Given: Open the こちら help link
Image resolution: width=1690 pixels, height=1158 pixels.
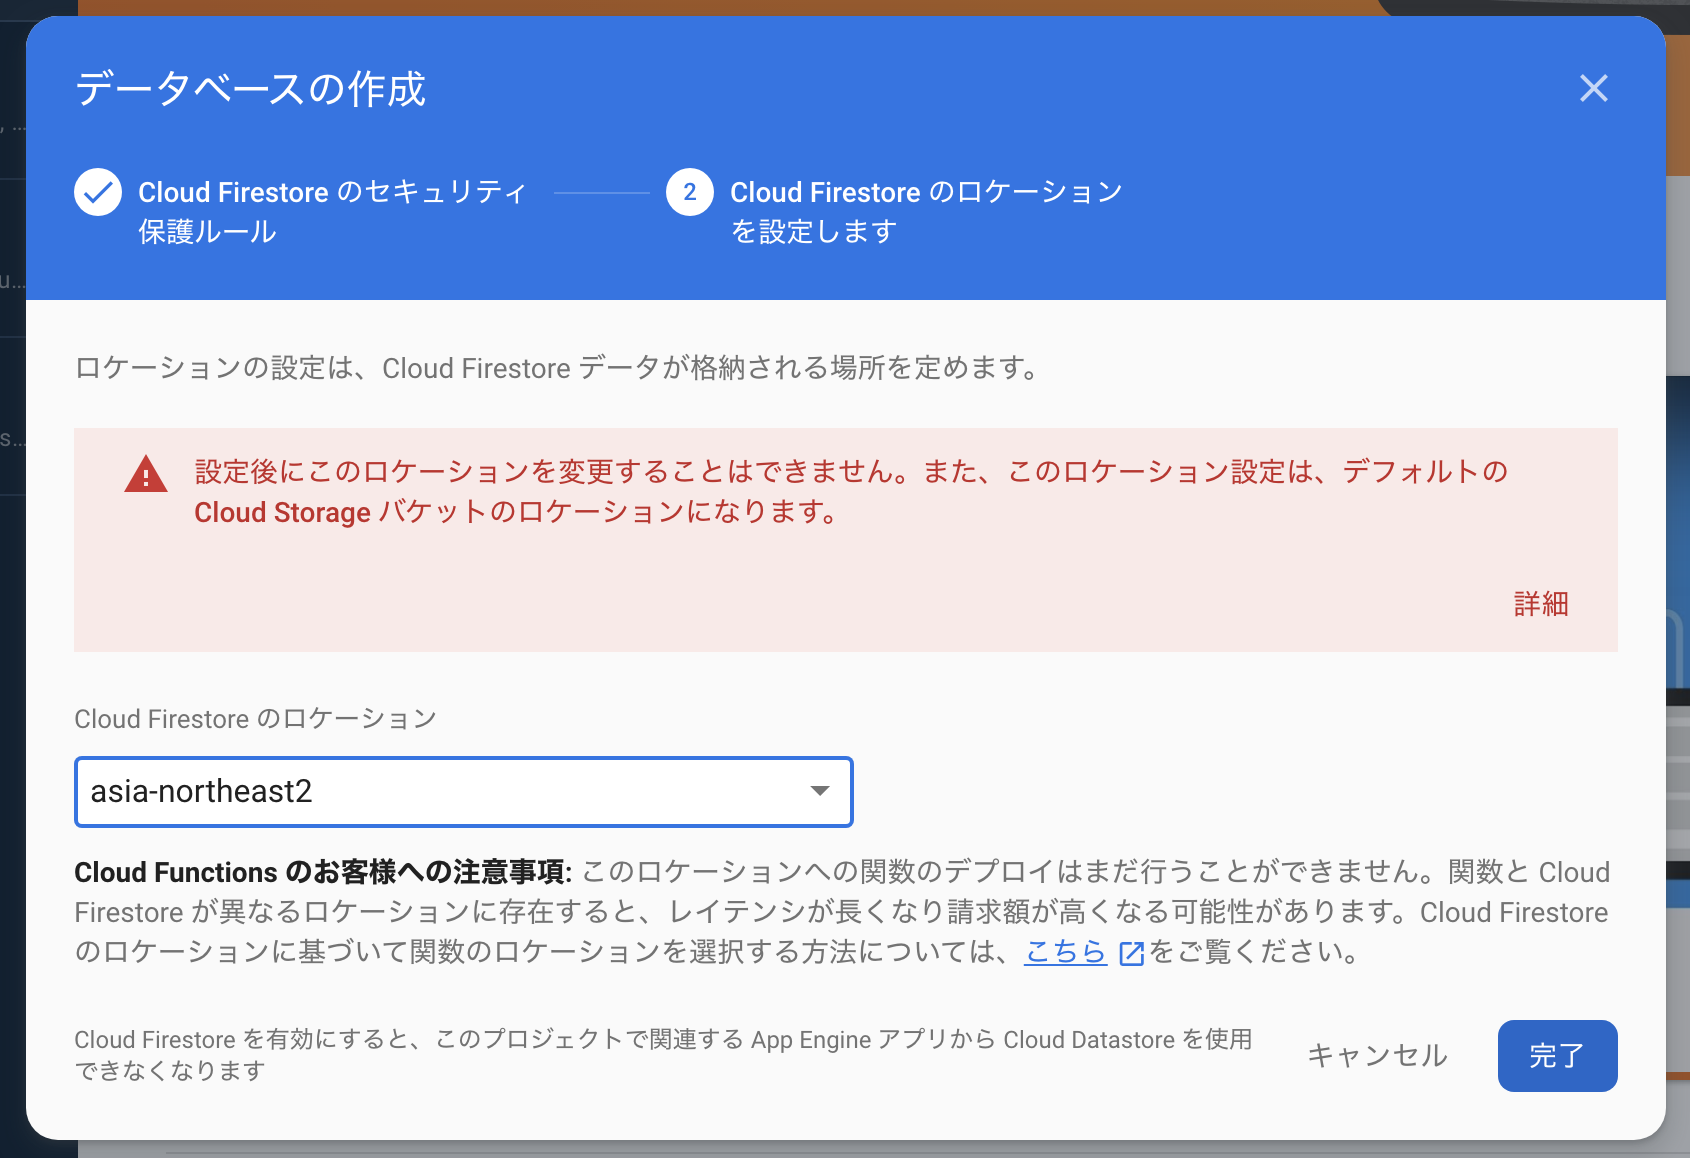Looking at the screenshot, I should pos(1065,952).
